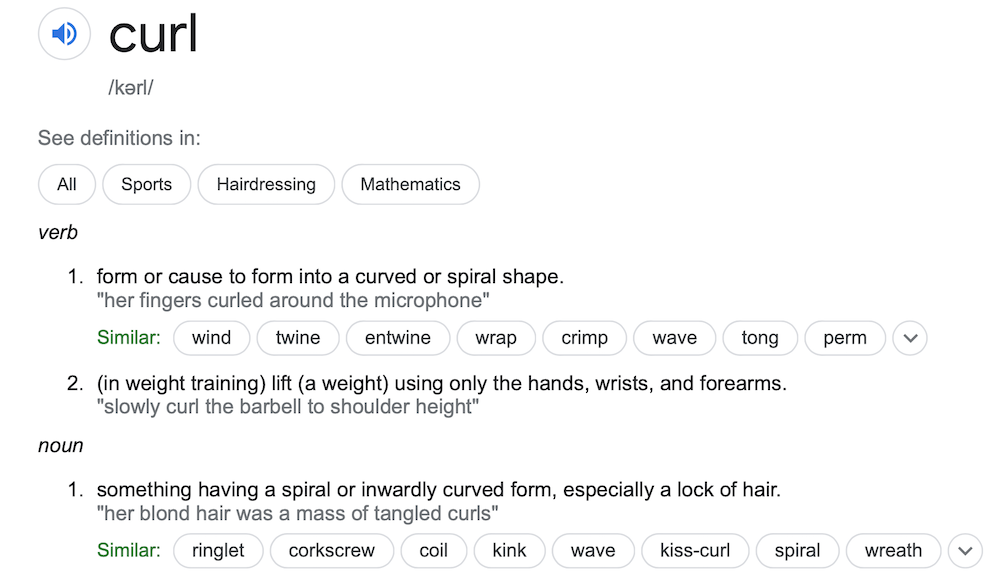Screen dimensions: 1008x579
Task: Select the All definitions filter
Action: [x=67, y=184]
